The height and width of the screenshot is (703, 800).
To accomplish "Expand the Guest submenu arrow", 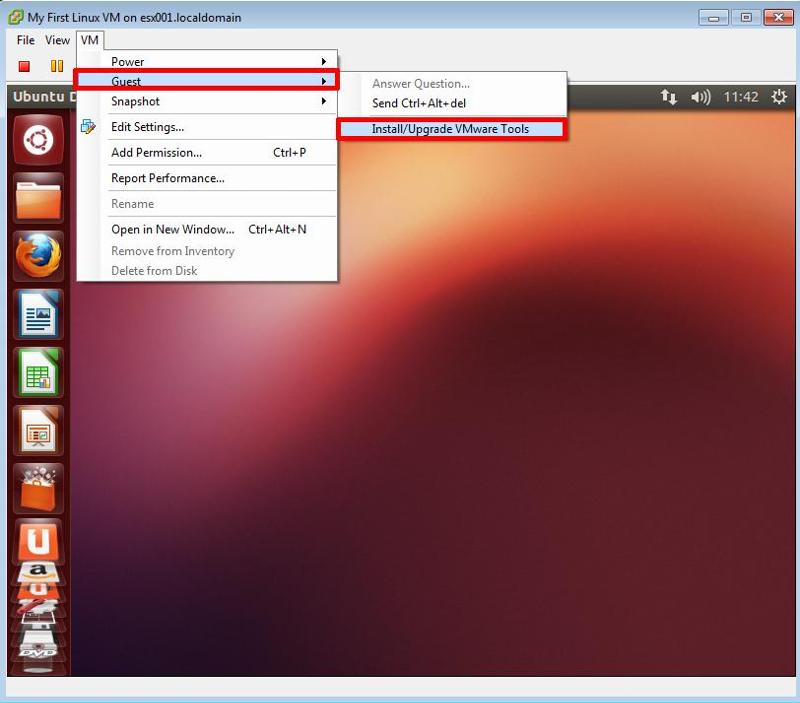I will [323, 81].
